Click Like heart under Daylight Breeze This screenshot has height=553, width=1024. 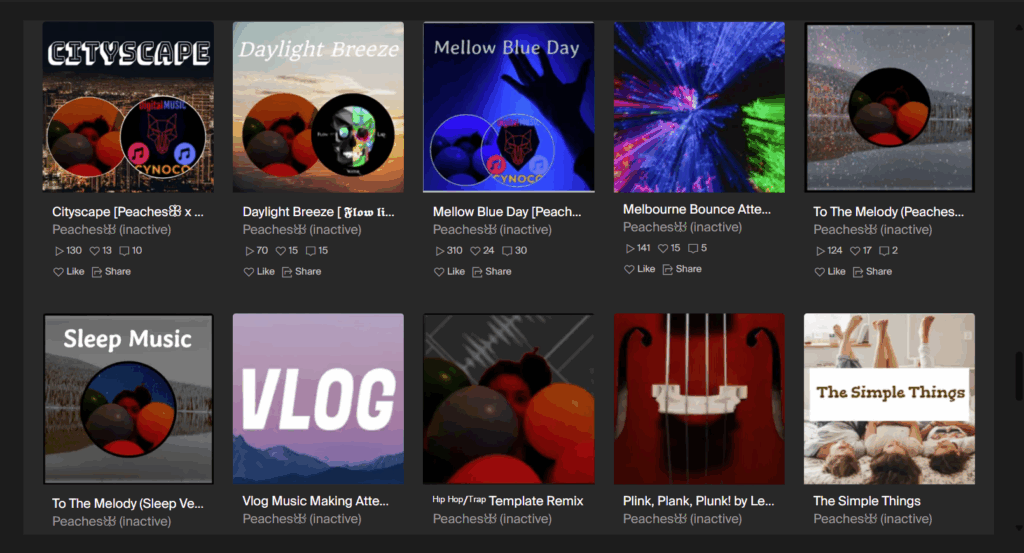[x=259, y=272]
